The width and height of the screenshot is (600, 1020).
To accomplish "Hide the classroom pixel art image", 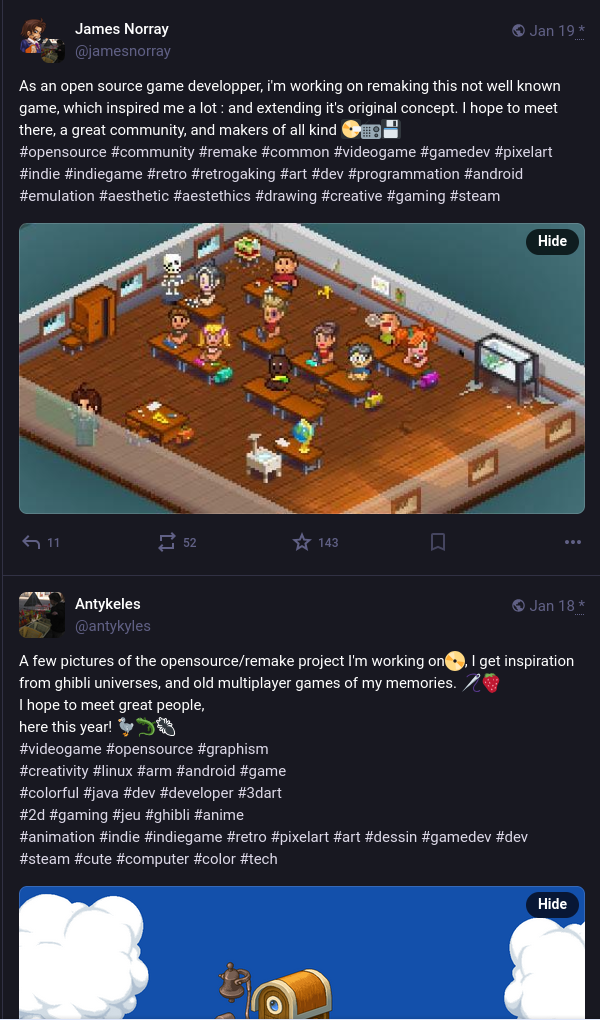I will pyautogui.click(x=552, y=241).
